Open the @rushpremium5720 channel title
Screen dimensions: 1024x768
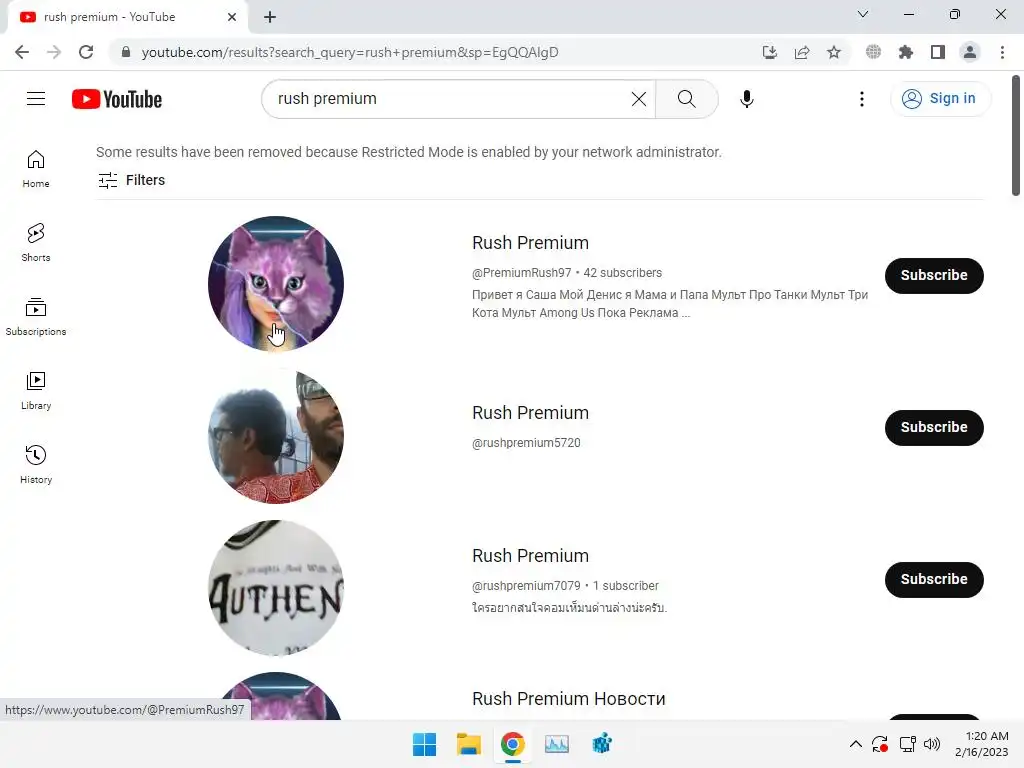[530, 413]
